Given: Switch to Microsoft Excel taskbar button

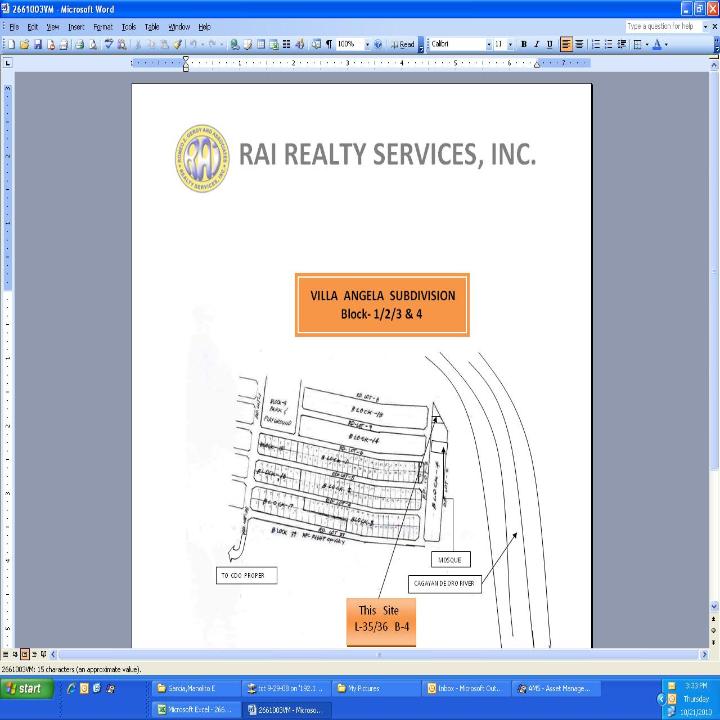Looking at the screenshot, I should (x=197, y=709).
